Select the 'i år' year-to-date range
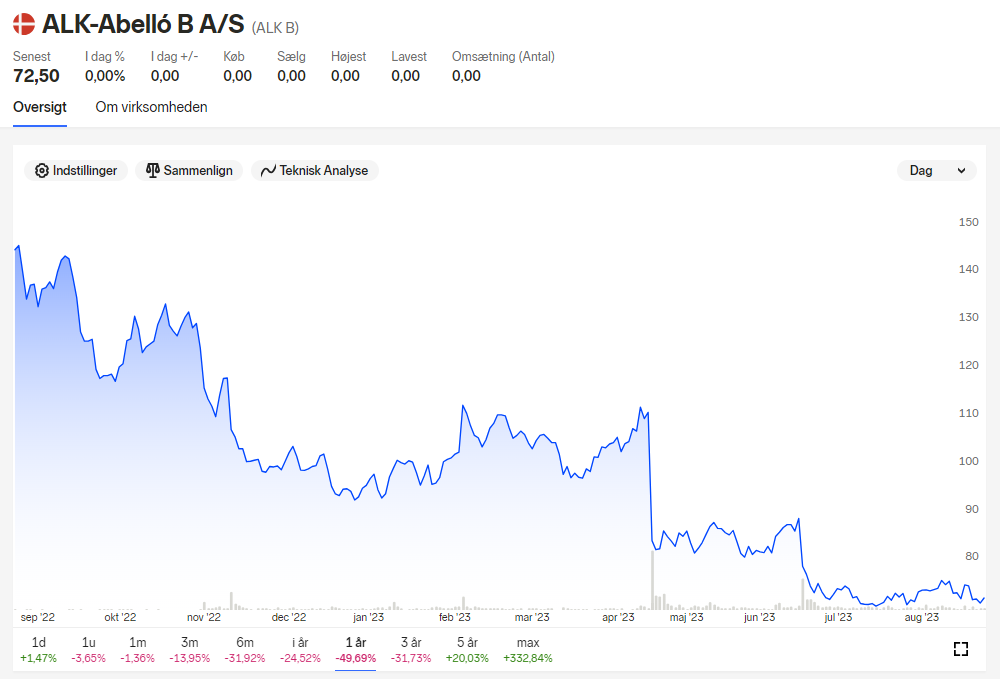 (300, 650)
